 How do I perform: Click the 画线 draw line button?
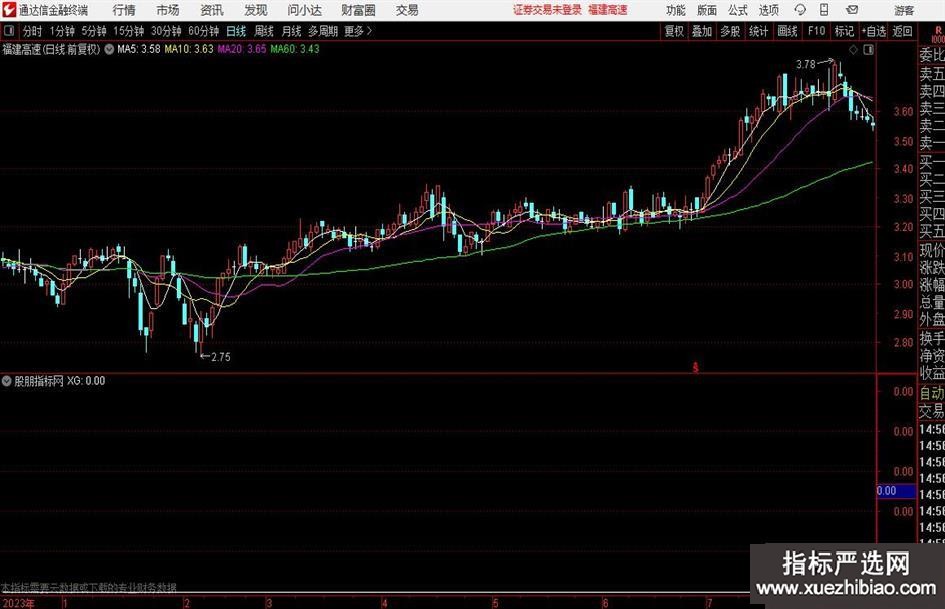[788, 31]
